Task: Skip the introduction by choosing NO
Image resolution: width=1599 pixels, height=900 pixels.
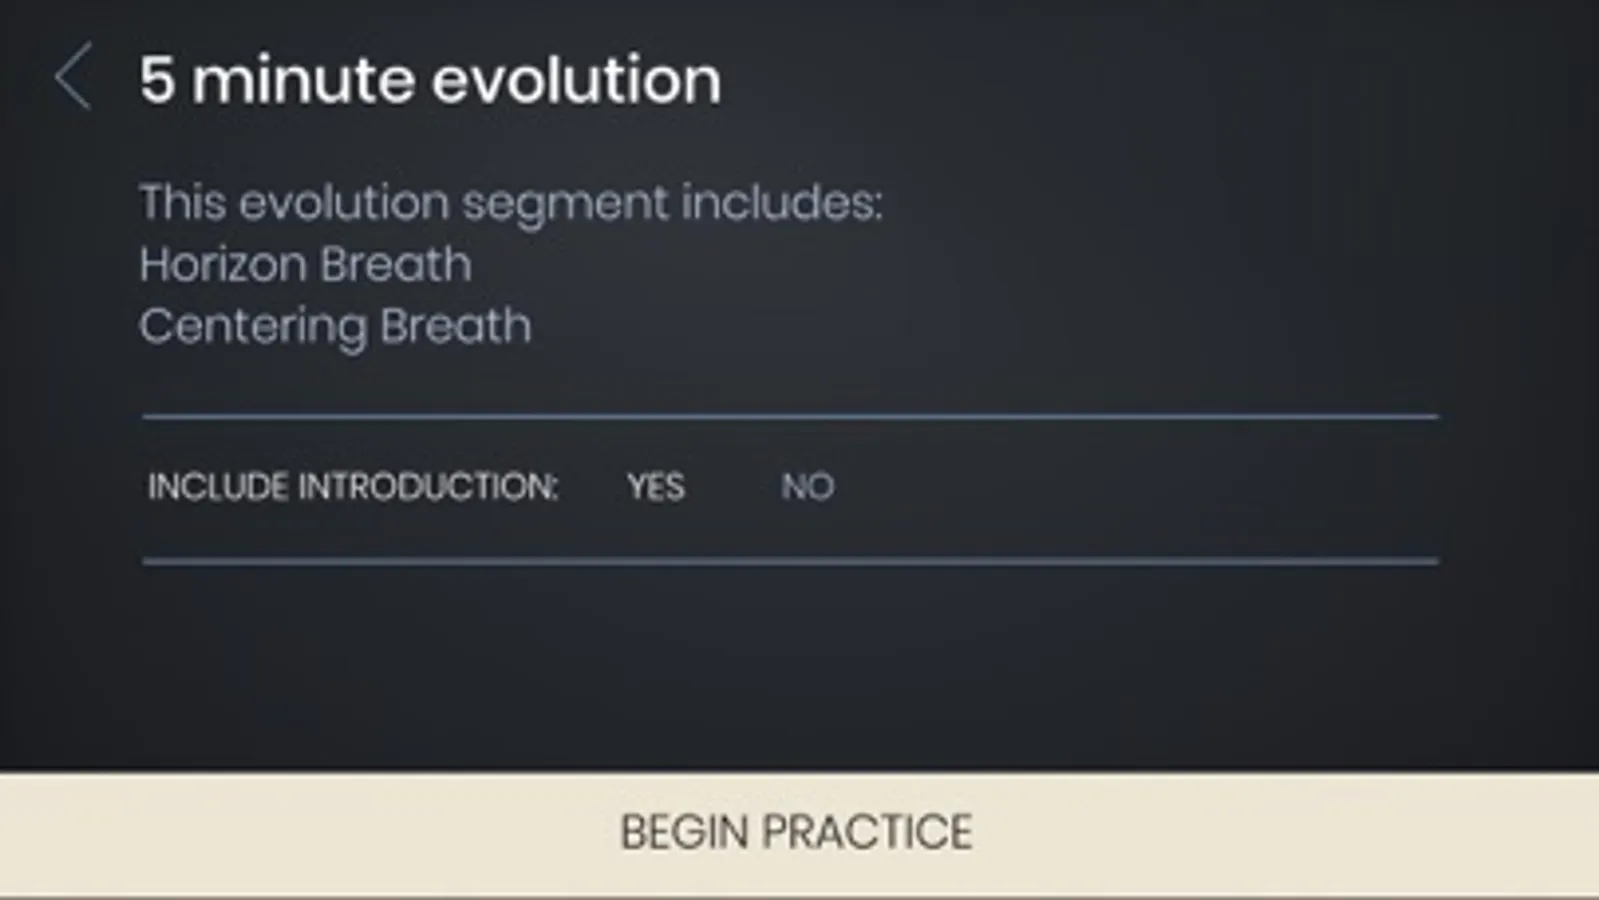Action: [807, 487]
